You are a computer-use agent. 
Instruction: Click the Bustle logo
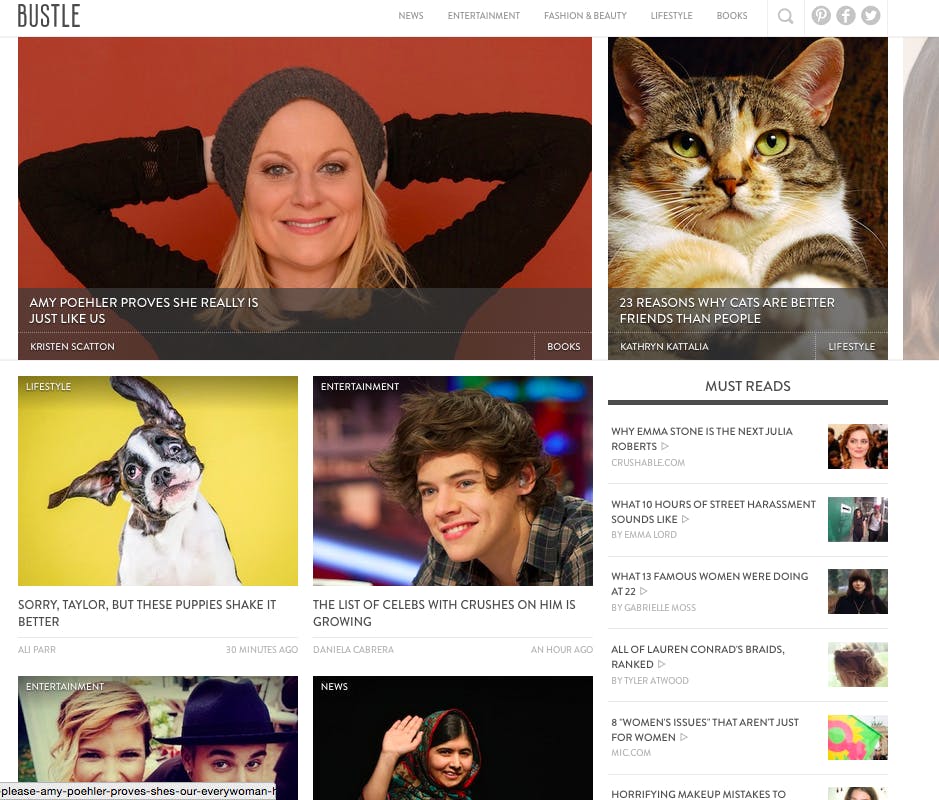pos(48,16)
